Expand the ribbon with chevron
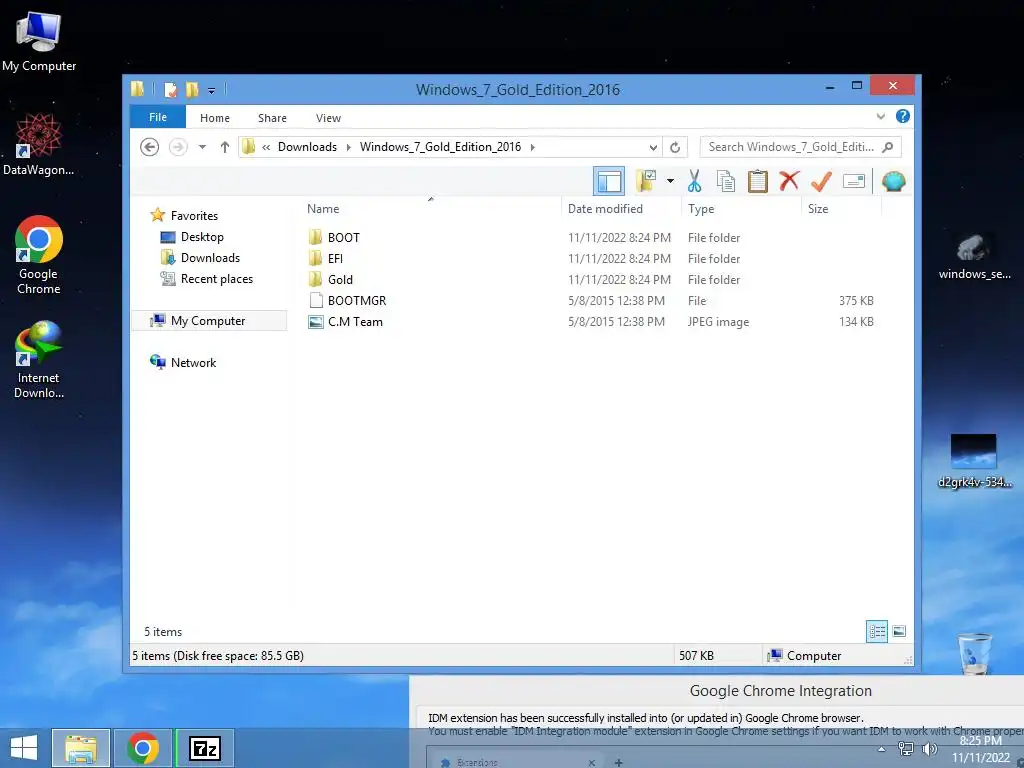The width and height of the screenshot is (1024, 768). (x=880, y=116)
